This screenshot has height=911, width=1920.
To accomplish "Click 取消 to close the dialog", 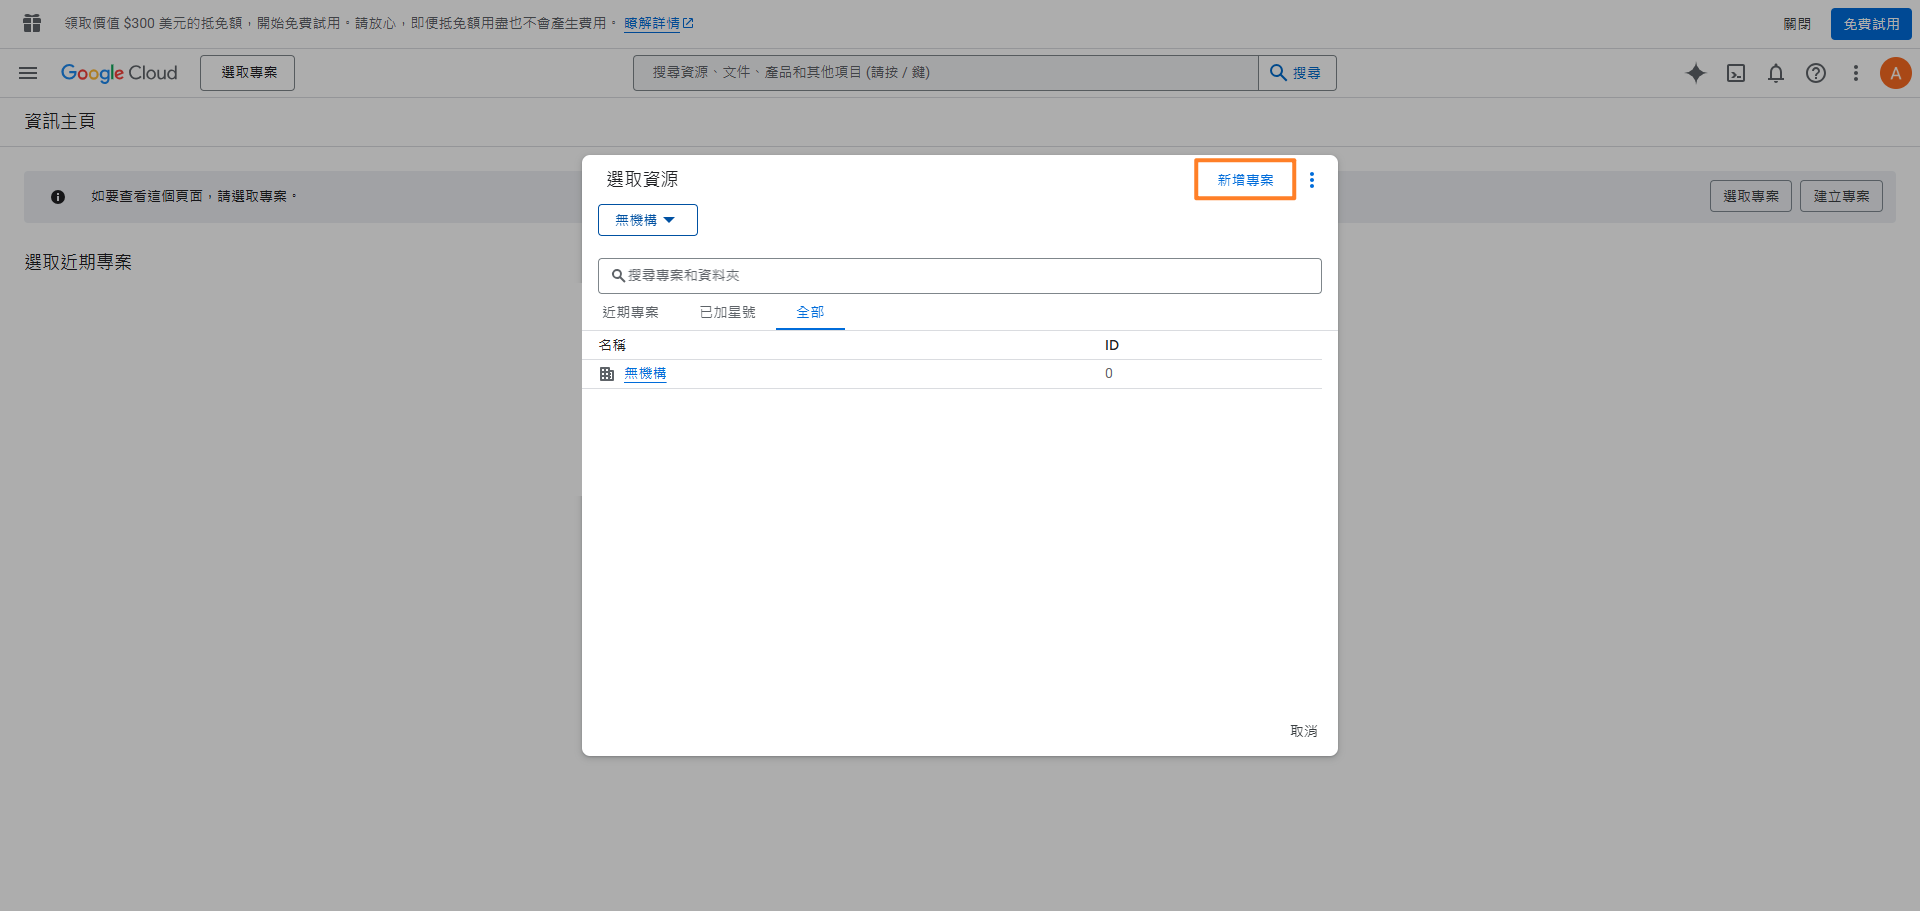I will 1303,731.
